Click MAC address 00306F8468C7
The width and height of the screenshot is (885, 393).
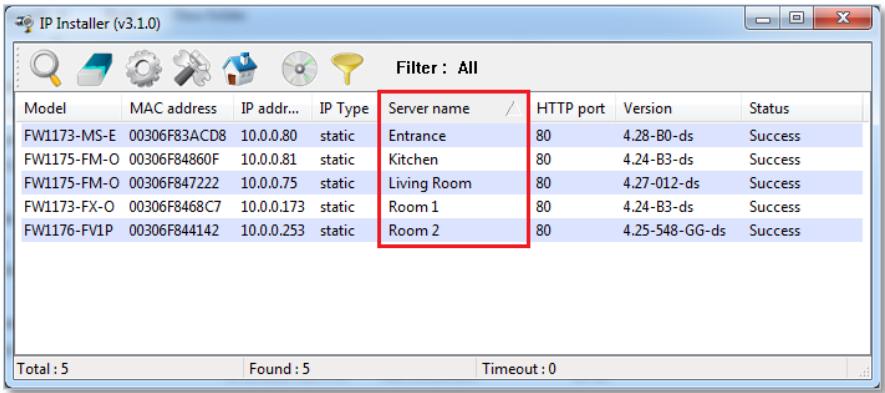tap(174, 207)
